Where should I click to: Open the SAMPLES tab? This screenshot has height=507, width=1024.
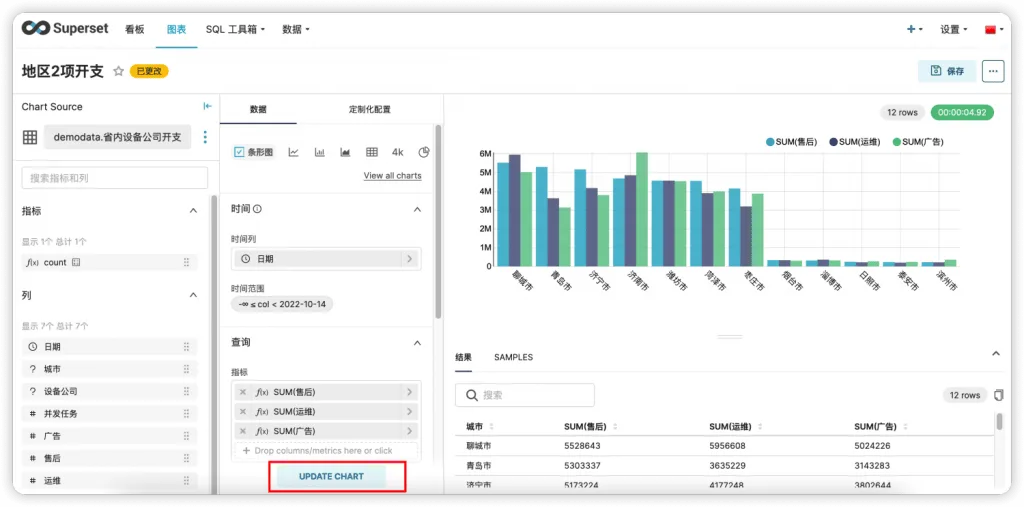point(513,357)
